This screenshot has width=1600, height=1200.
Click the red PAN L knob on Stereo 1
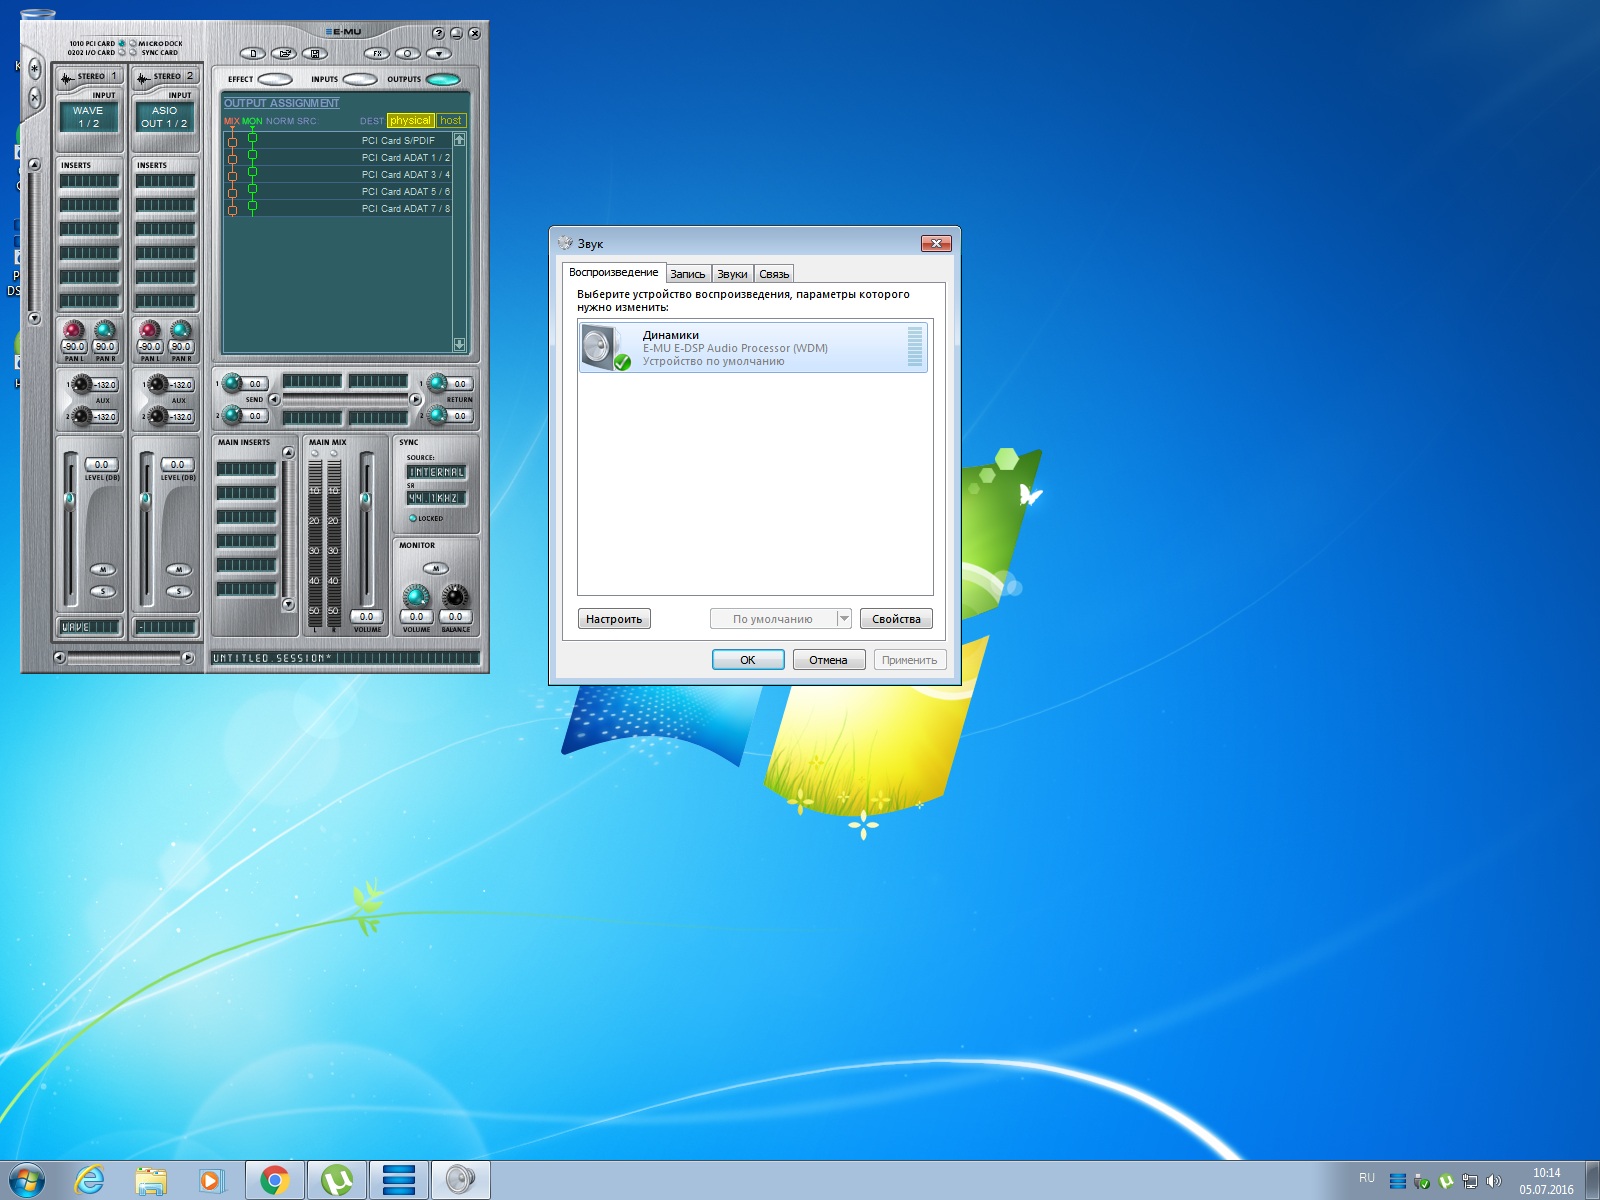73,330
